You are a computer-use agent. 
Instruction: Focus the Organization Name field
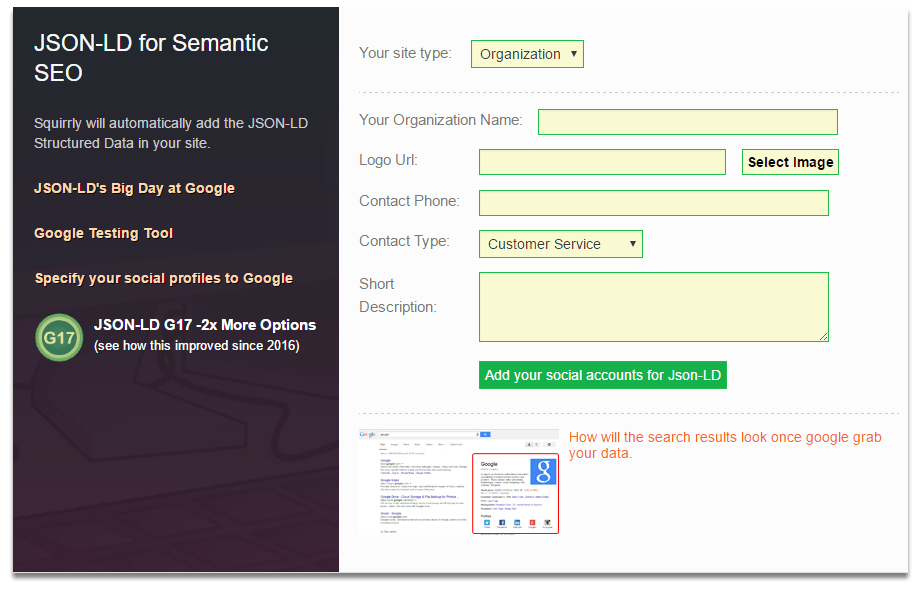(x=687, y=122)
